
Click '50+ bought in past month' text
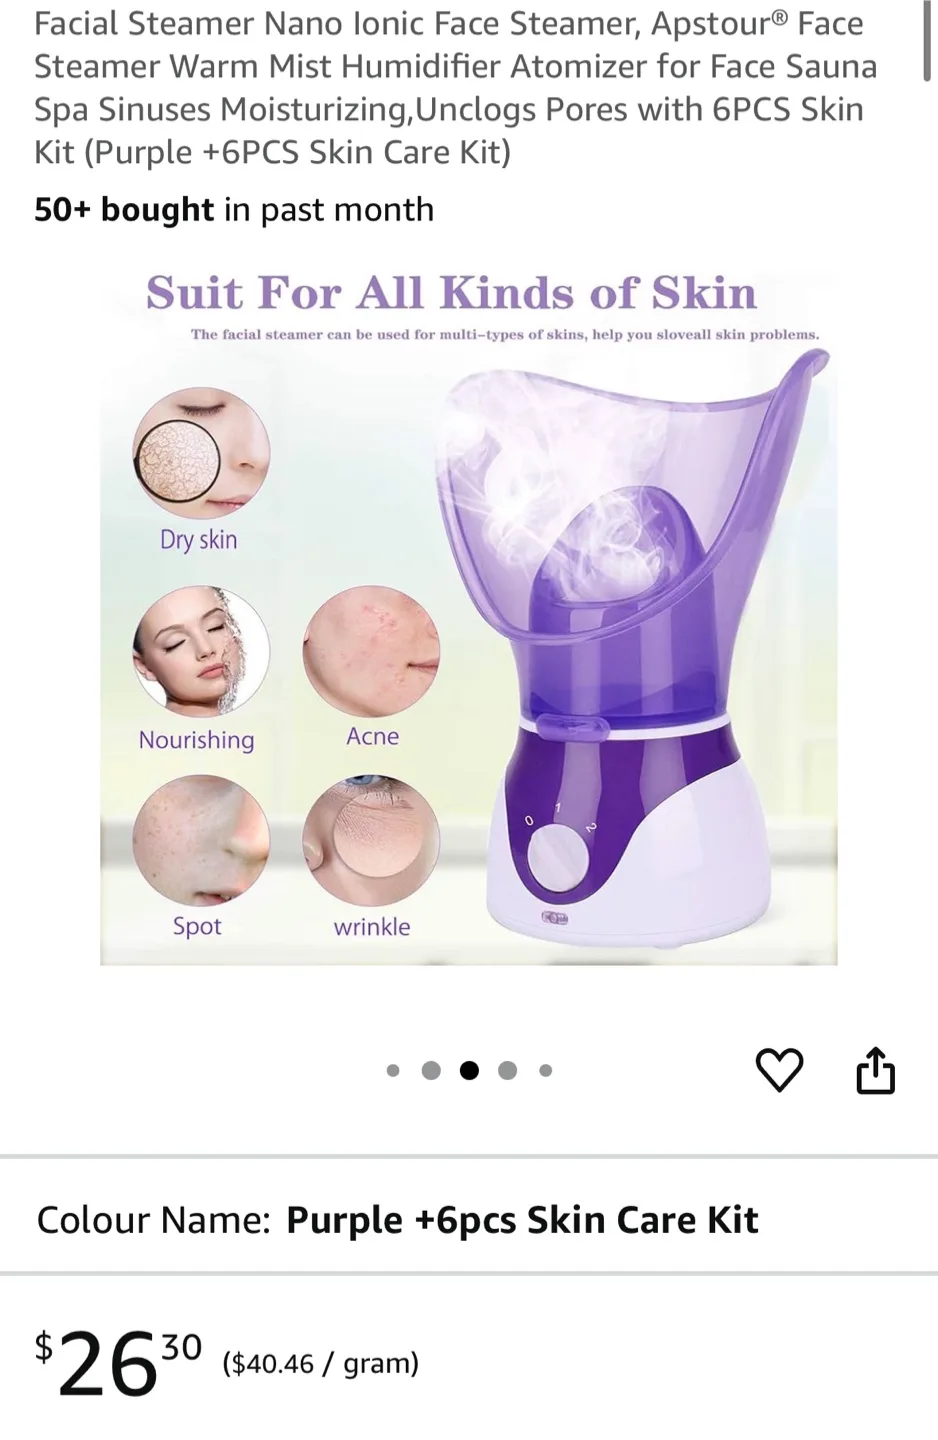[234, 209]
